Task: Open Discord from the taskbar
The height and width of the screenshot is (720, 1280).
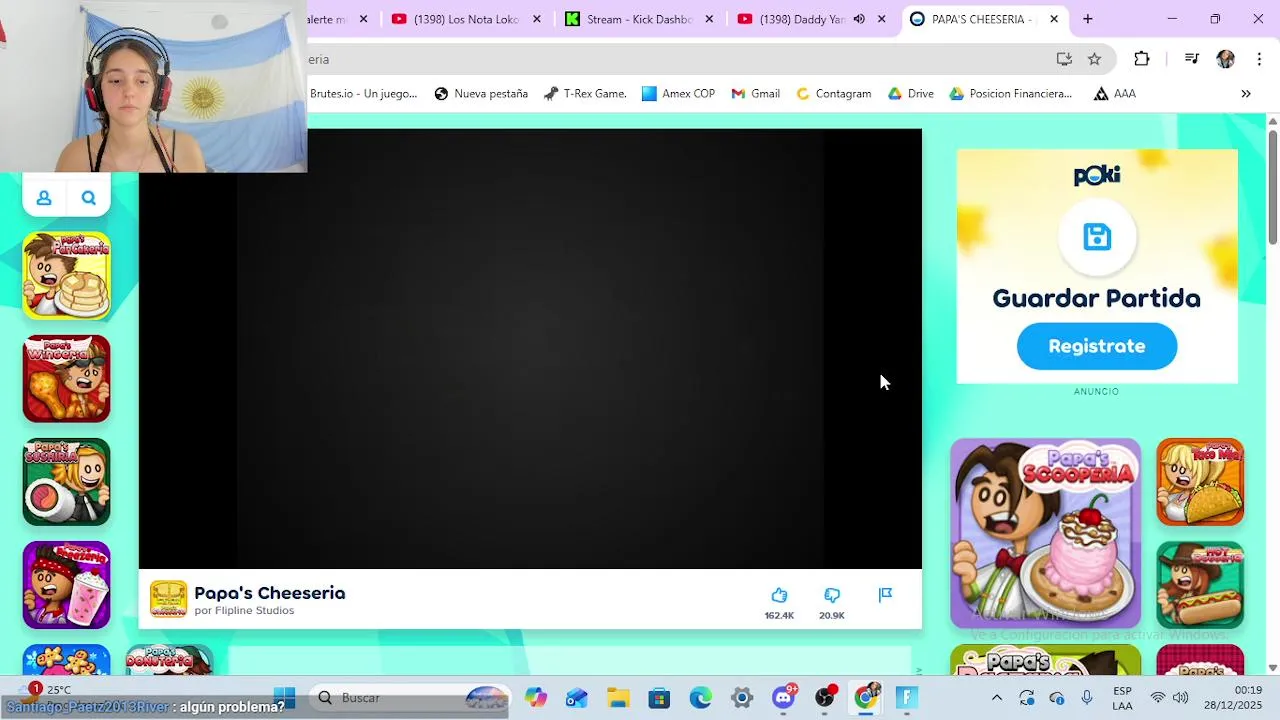Action: tap(783, 697)
